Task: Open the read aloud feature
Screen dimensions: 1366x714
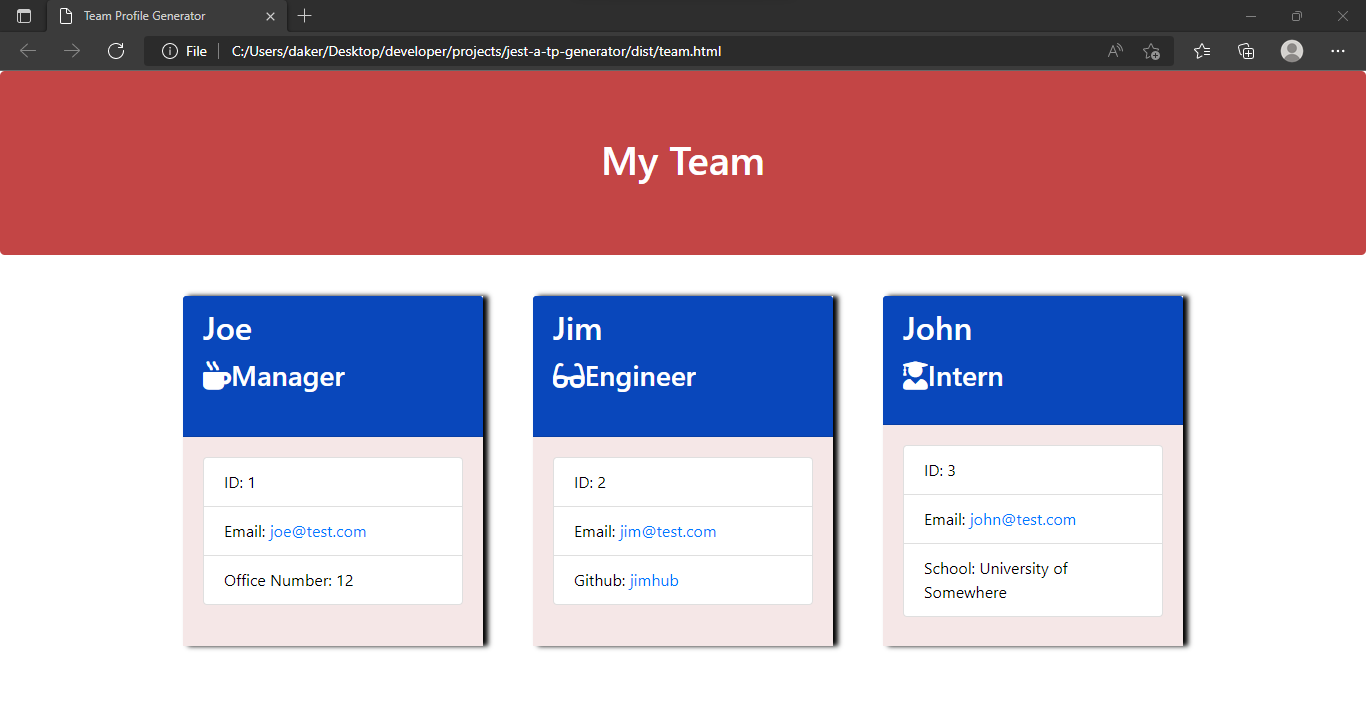Action: click(x=1114, y=51)
